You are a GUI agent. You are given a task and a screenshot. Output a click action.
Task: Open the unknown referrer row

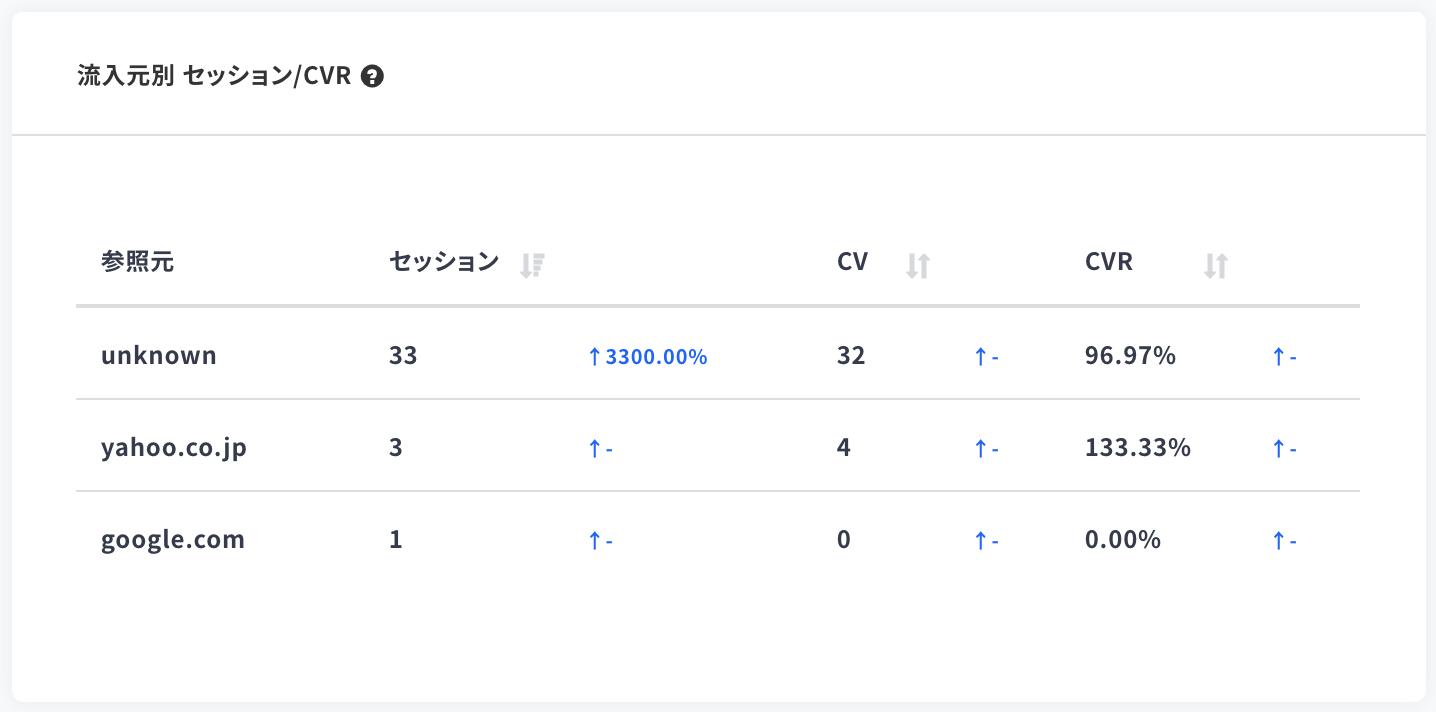(718, 355)
